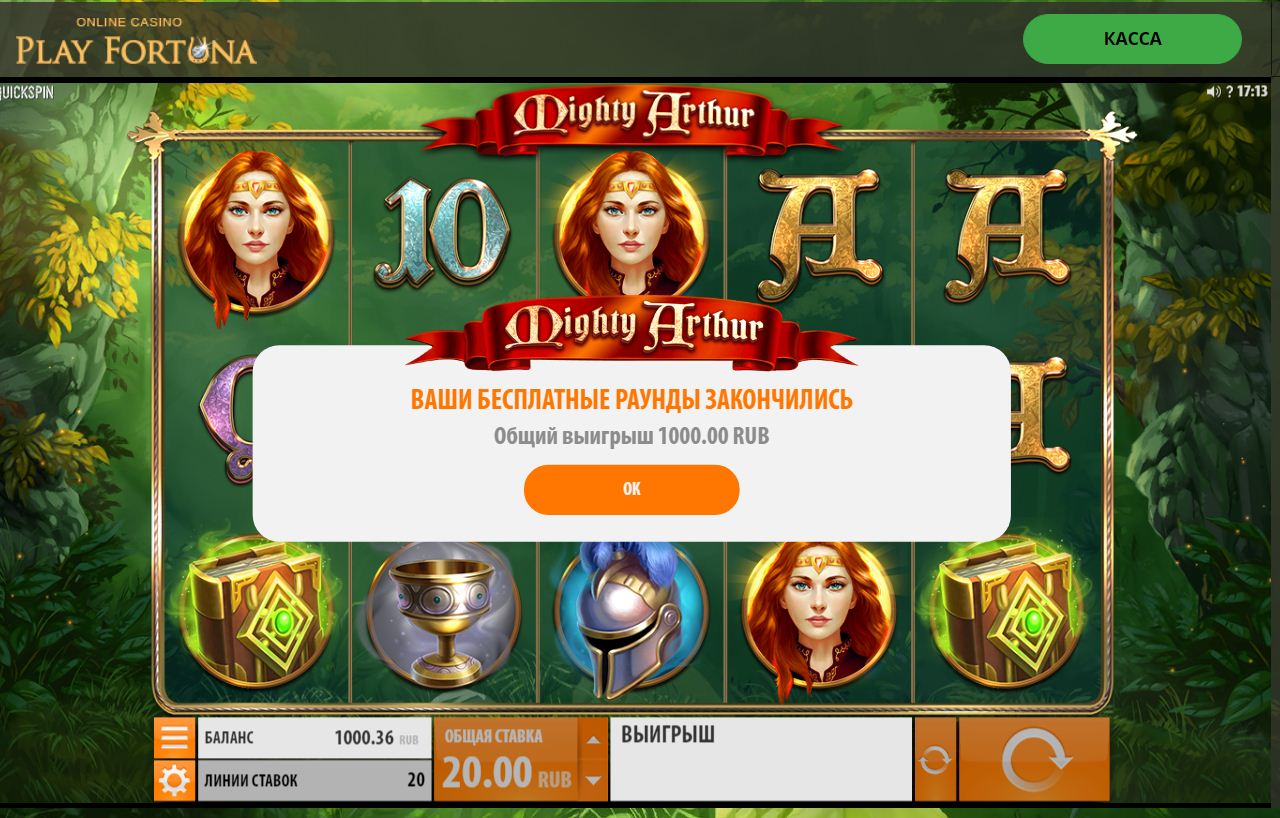Click the ЛИНИИ СТАВОК bet lines field

click(x=314, y=780)
